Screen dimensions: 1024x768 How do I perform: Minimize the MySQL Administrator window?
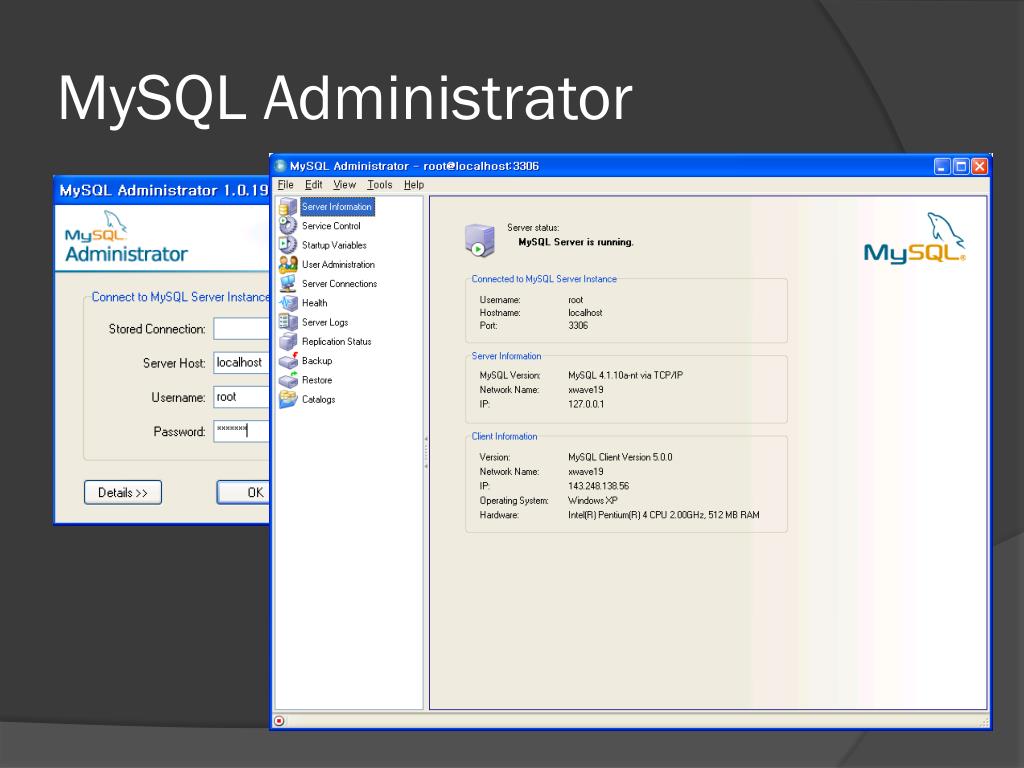942,166
